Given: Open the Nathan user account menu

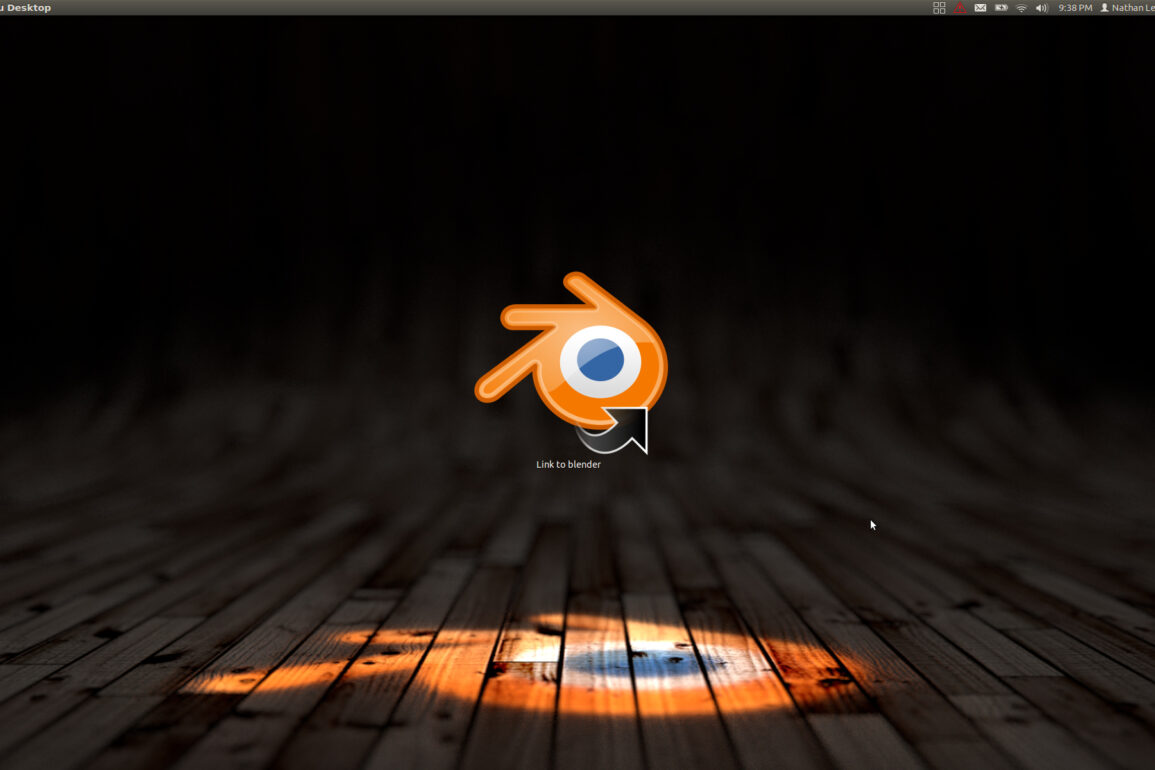Looking at the screenshot, I should 1127,8.
